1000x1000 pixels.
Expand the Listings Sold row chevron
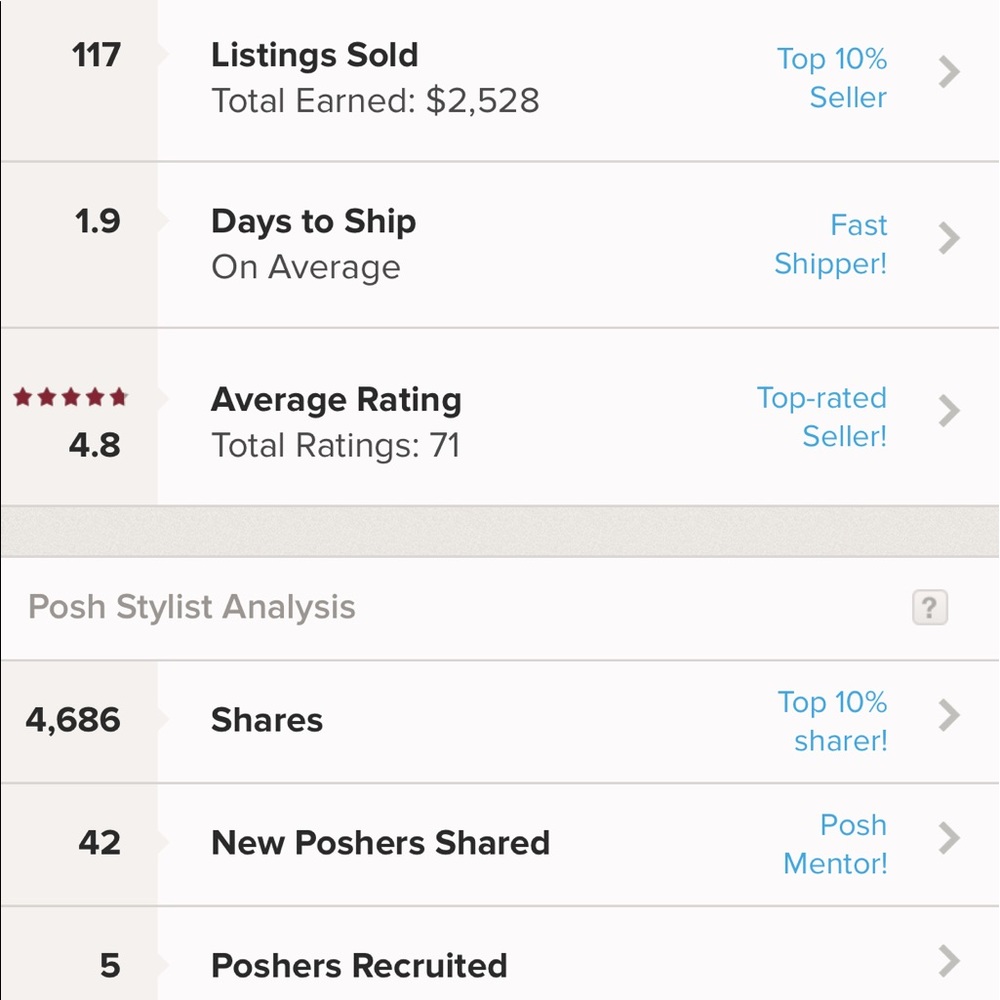[949, 73]
